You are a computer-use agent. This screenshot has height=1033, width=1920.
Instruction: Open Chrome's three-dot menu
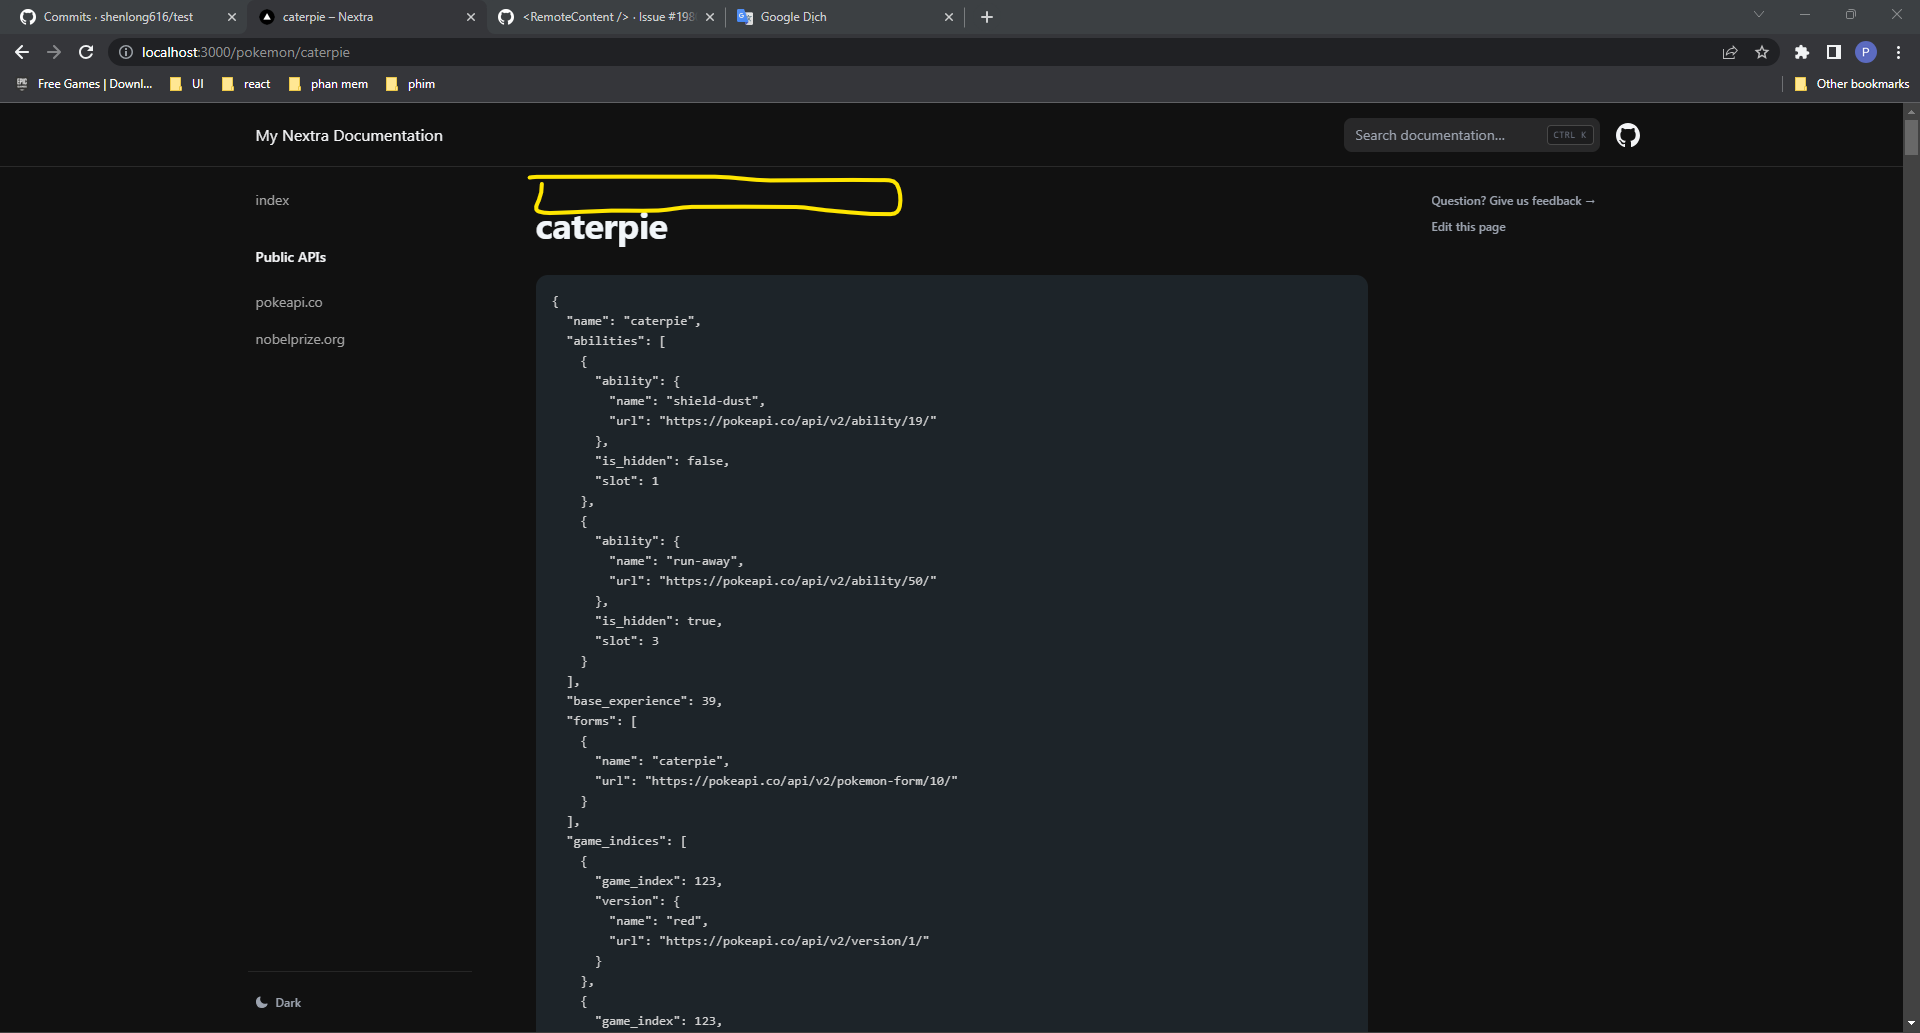tap(1898, 52)
